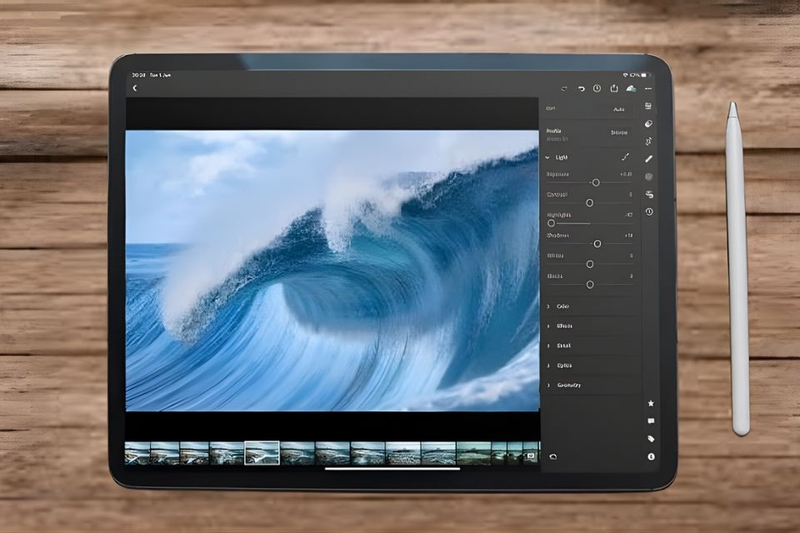The image size is (800, 533).
Task: Click the reset arrow at panel bottom-left
Action: pyautogui.click(x=553, y=456)
